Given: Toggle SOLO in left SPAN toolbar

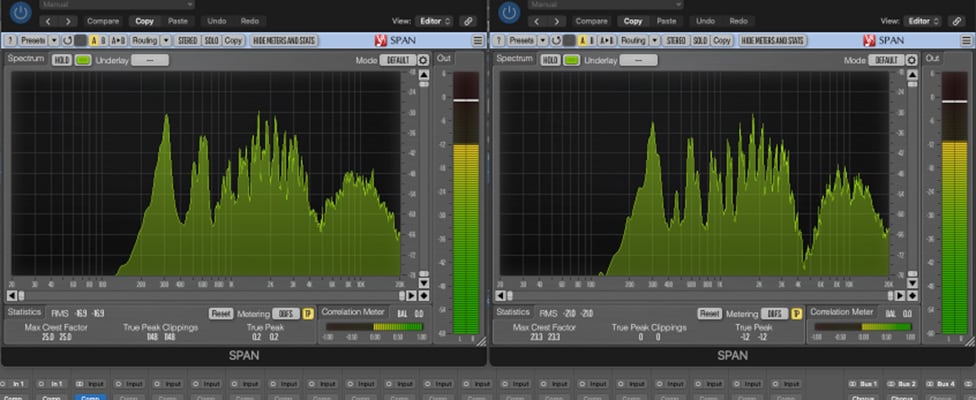Looking at the screenshot, I should (212, 40).
